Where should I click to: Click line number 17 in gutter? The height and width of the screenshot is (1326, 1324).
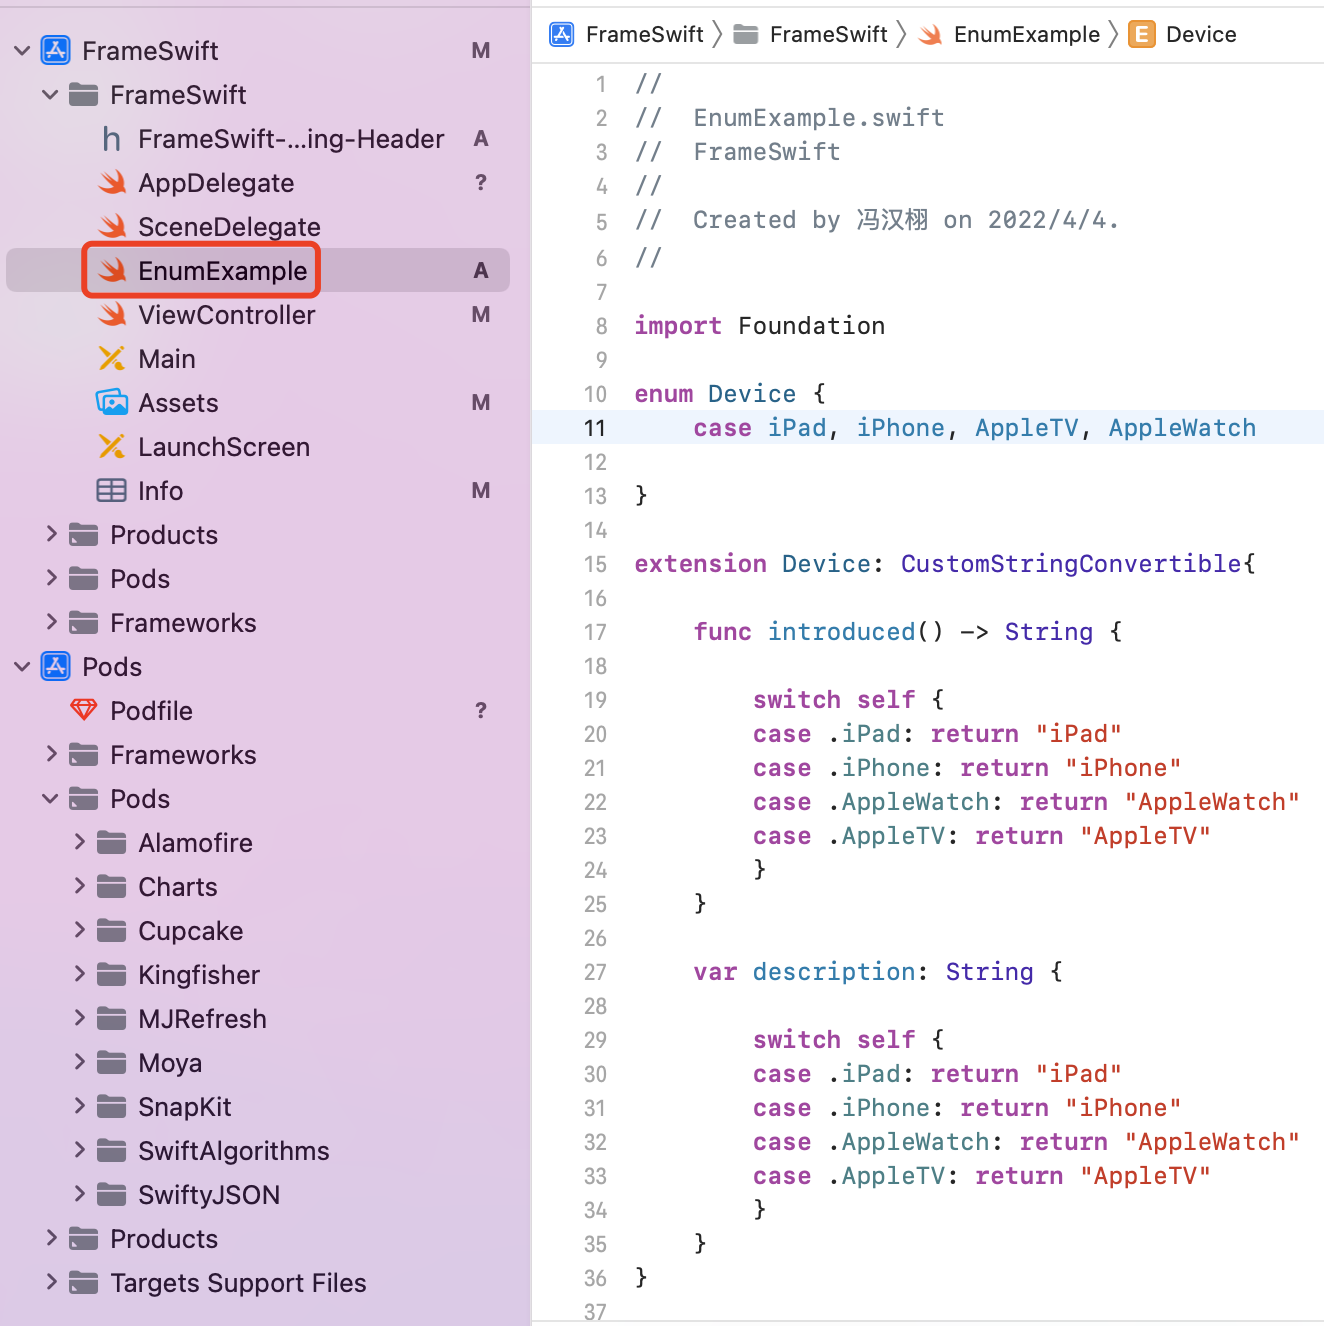tap(595, 632)
